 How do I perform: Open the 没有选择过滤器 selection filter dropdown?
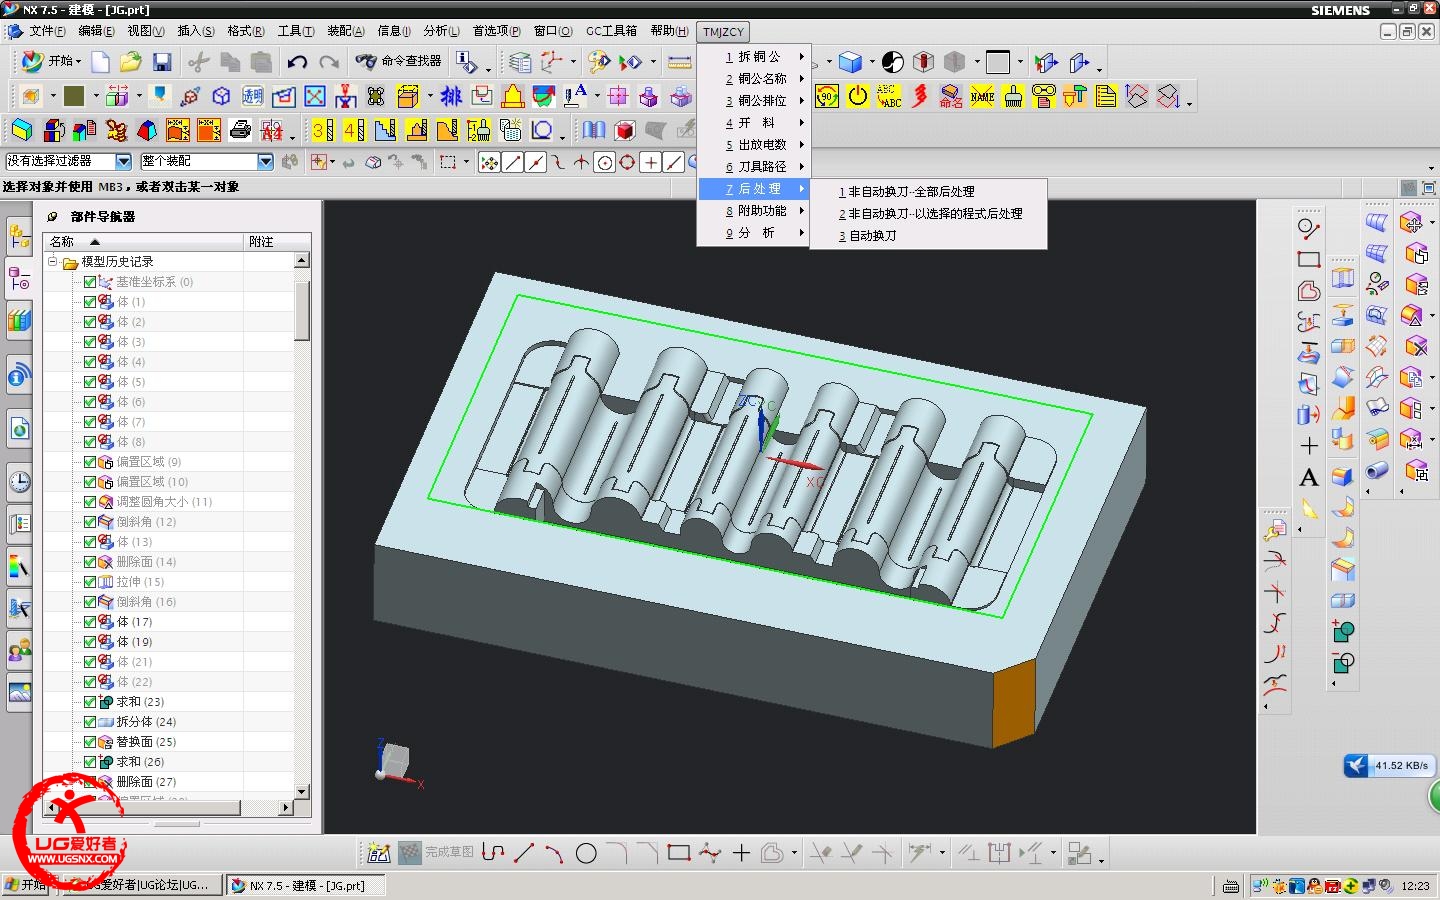click(x=123, y=161)
